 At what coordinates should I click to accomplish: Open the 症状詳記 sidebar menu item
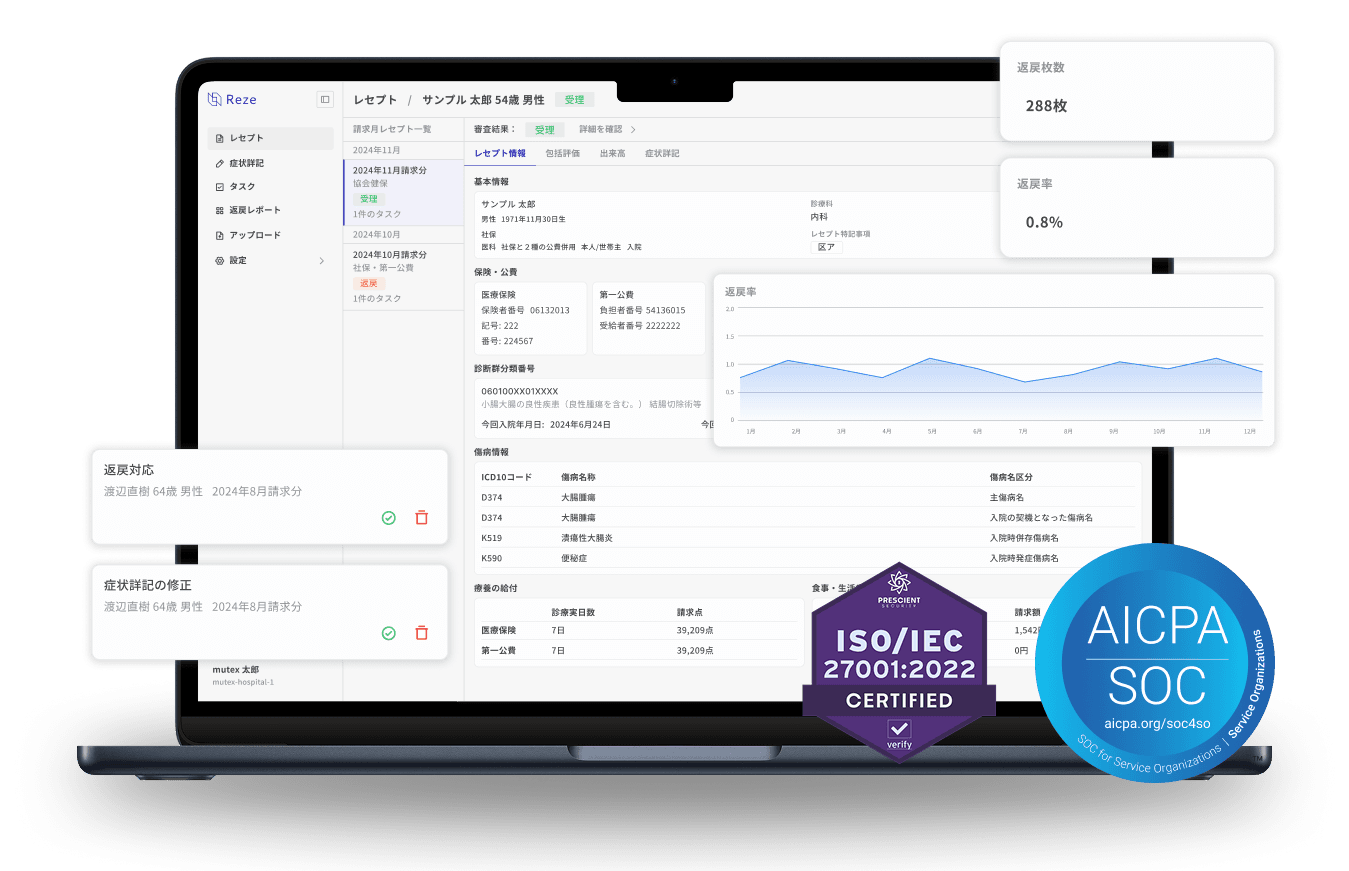[271, 163]
